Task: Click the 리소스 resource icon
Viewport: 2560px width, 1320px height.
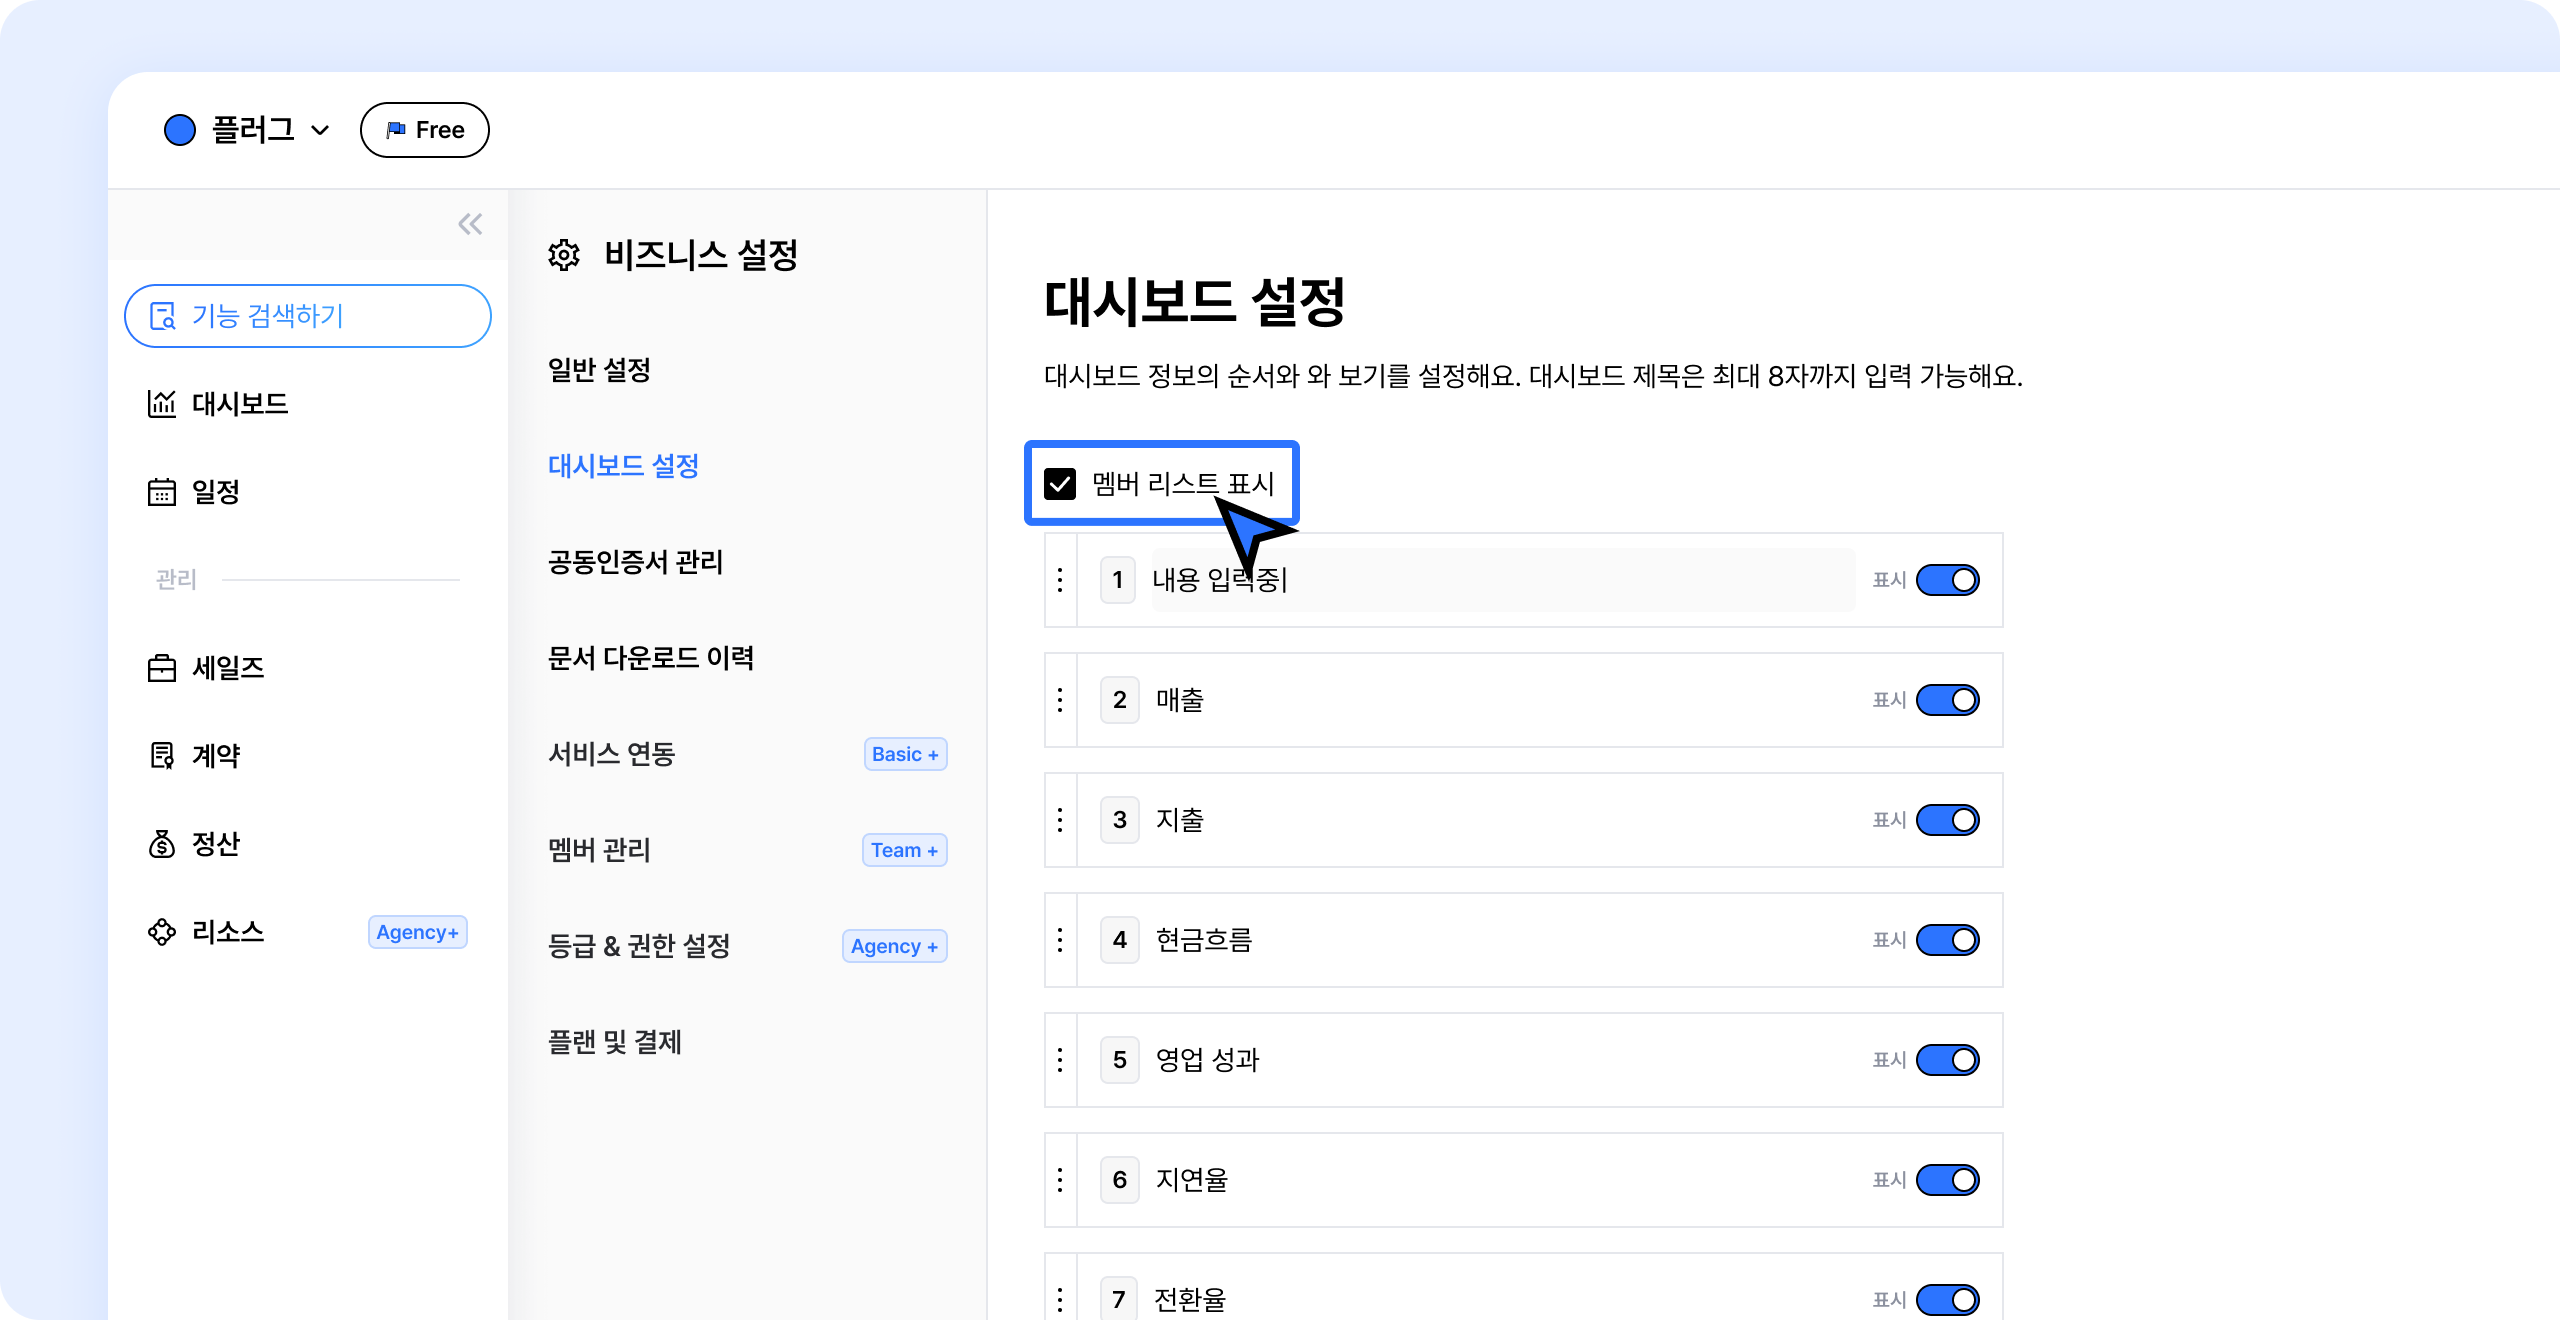Action: tap(161, 932)
